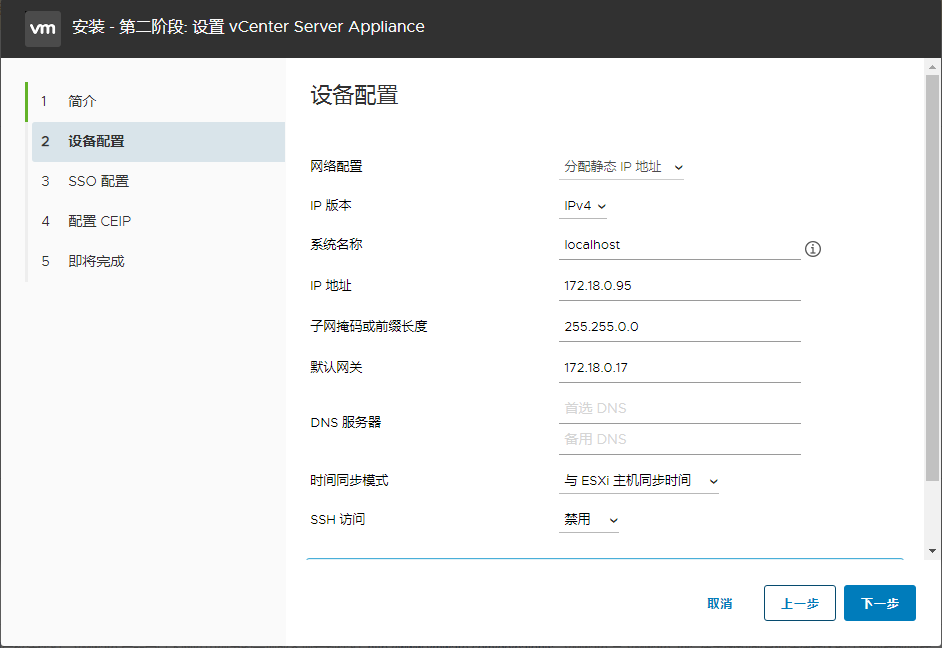Click the 时间同步模式 label
Viewport: 942px width, 648px height.
[x=350, y=480]
